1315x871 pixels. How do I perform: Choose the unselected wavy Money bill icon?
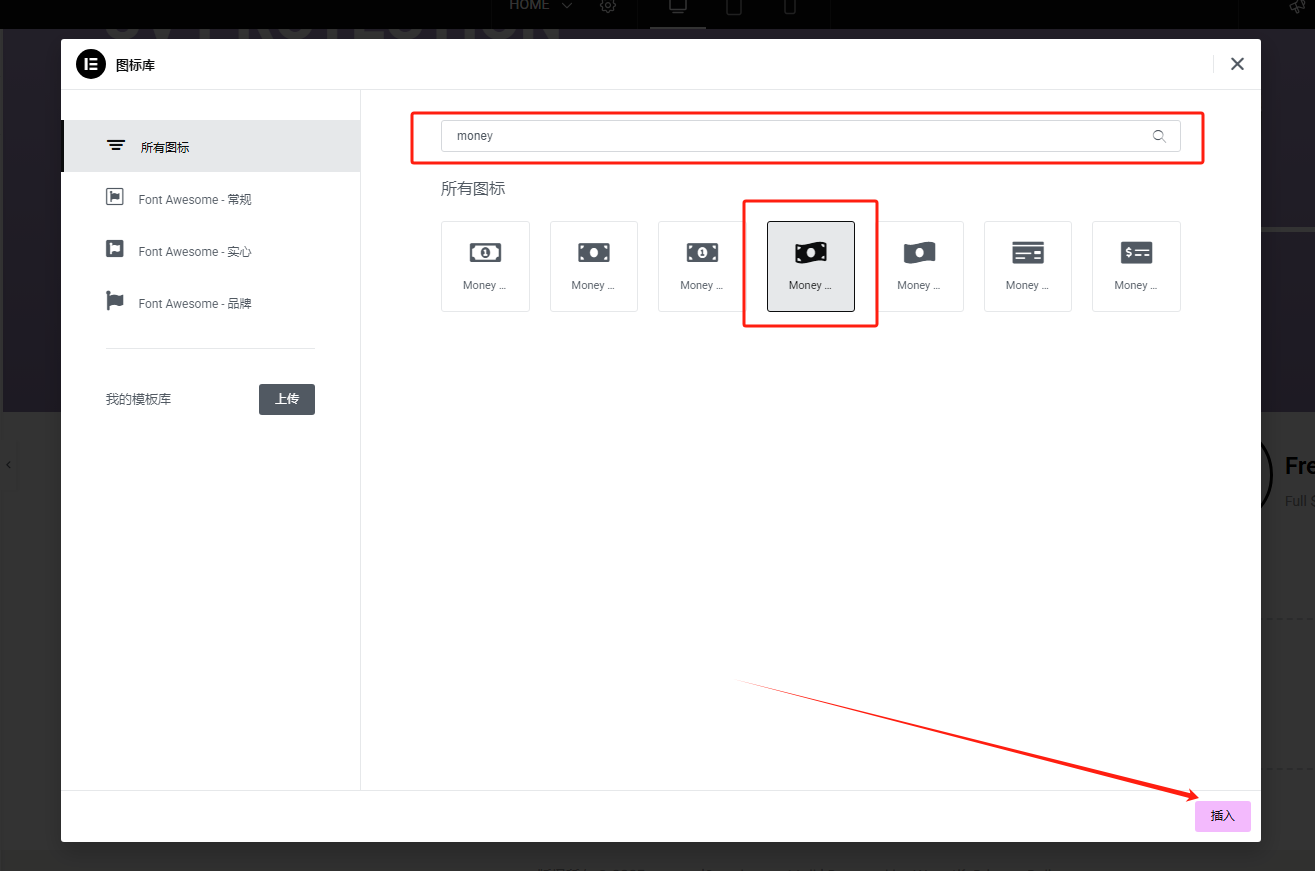tap(919, 266)
